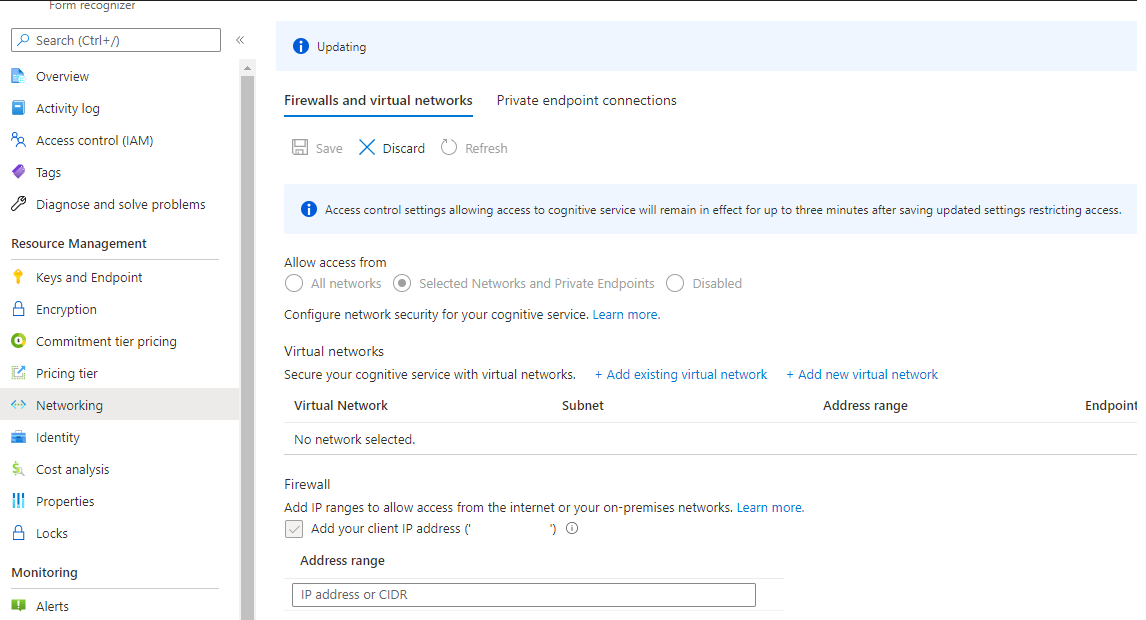The width and height of the screenshot is (1146, 620).
Task: Click the Refresh icon in toolbar
Action: pos(447,147)
